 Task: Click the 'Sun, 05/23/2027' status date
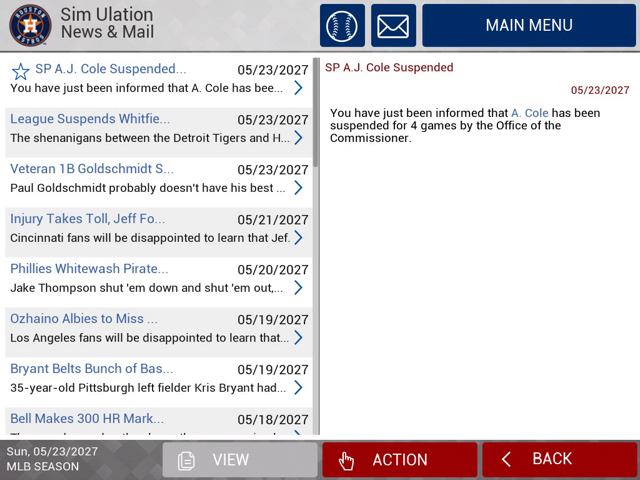click(52, 451)
